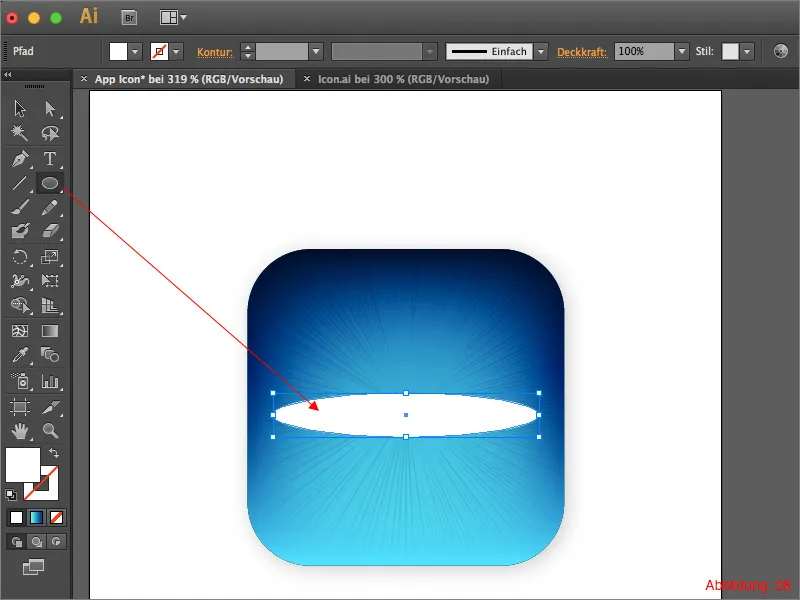The width and height of the screenshot is (800, 600).
Task: Select the Rotate tool
Action: tap(20, 257)
